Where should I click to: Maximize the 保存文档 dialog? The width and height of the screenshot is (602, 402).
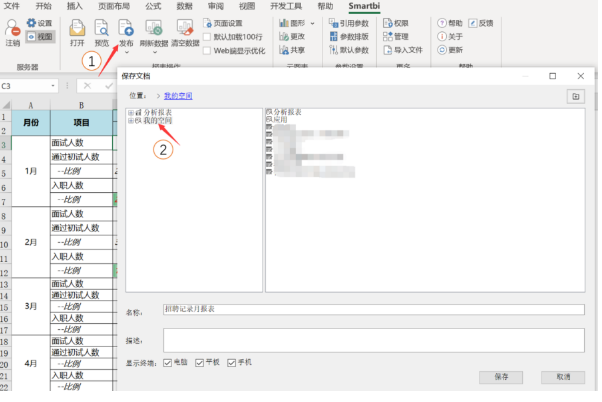(x=552, y=76)
